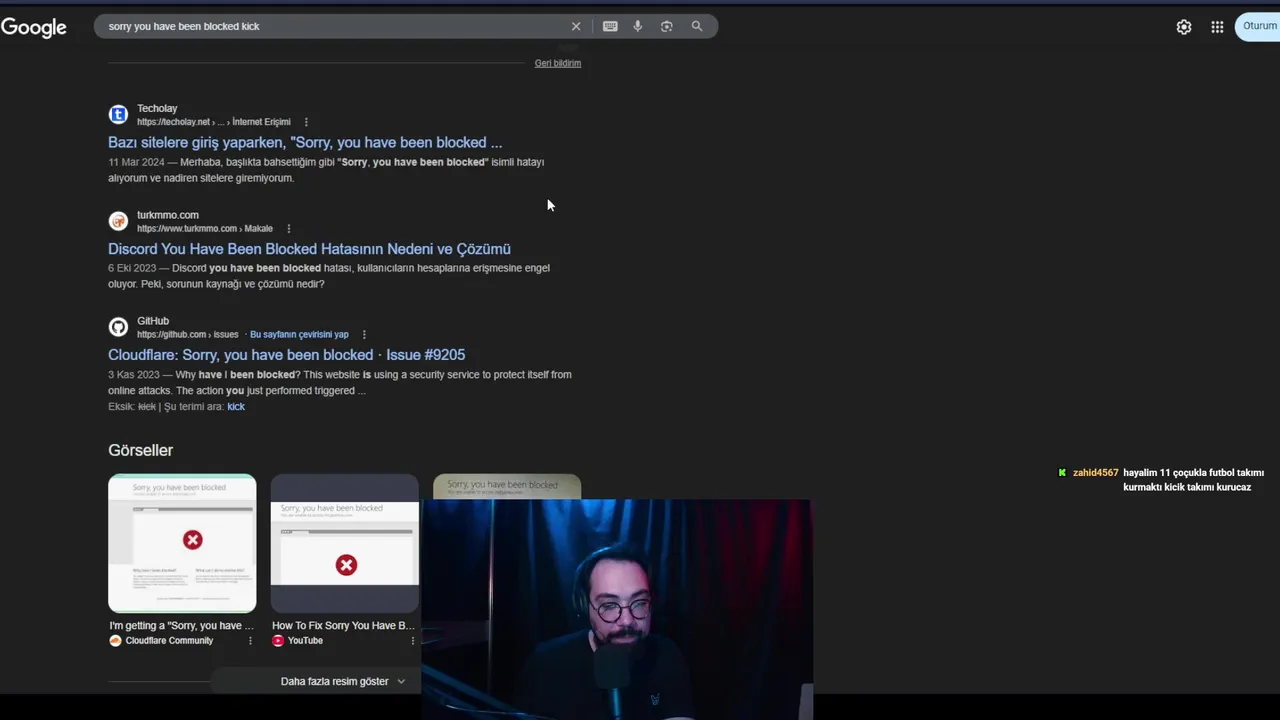1280x720 pixels.
Task: Open 'Discord You Have Been Blocked Hatasının Nedeni' result
Action: tap(309, 249)
